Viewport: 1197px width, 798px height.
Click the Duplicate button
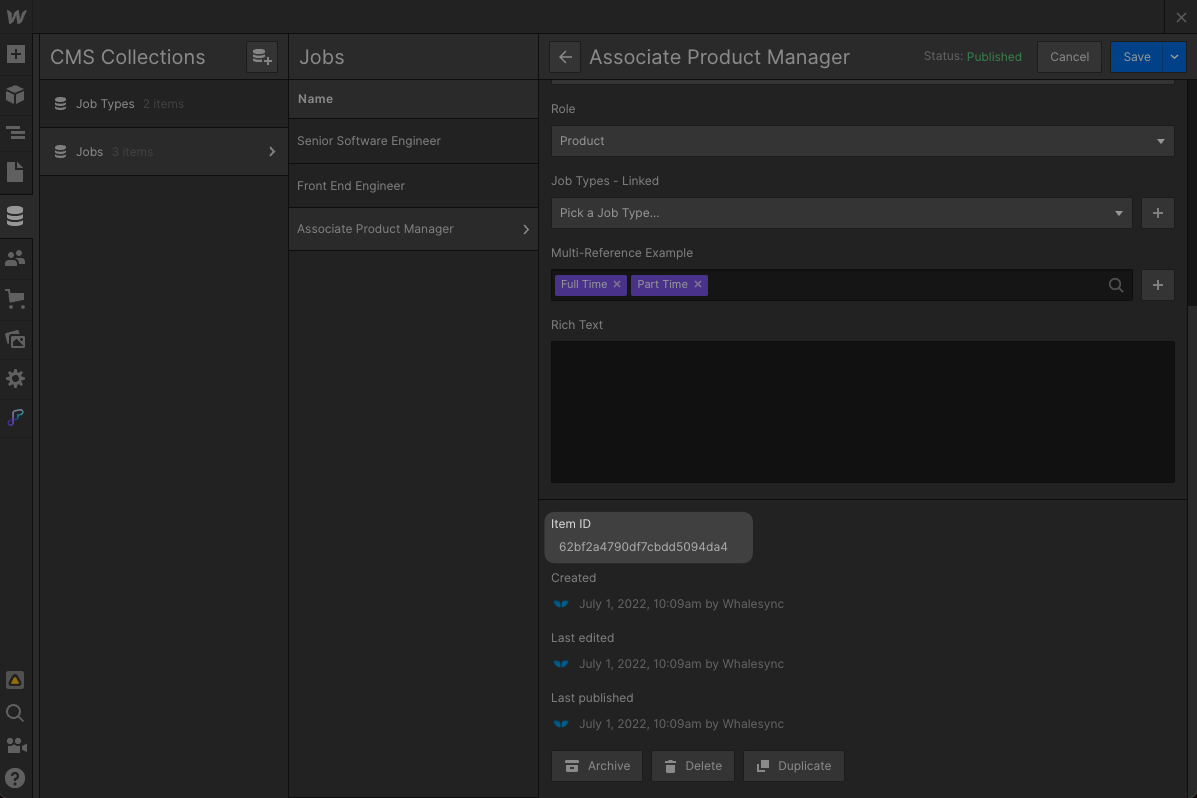click(x=794, y=766)
